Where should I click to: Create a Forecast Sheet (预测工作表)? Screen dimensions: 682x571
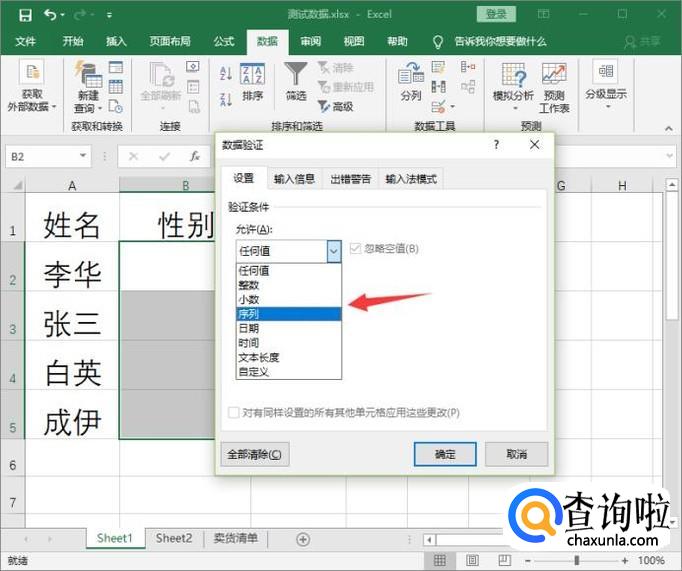pos(554,88)
